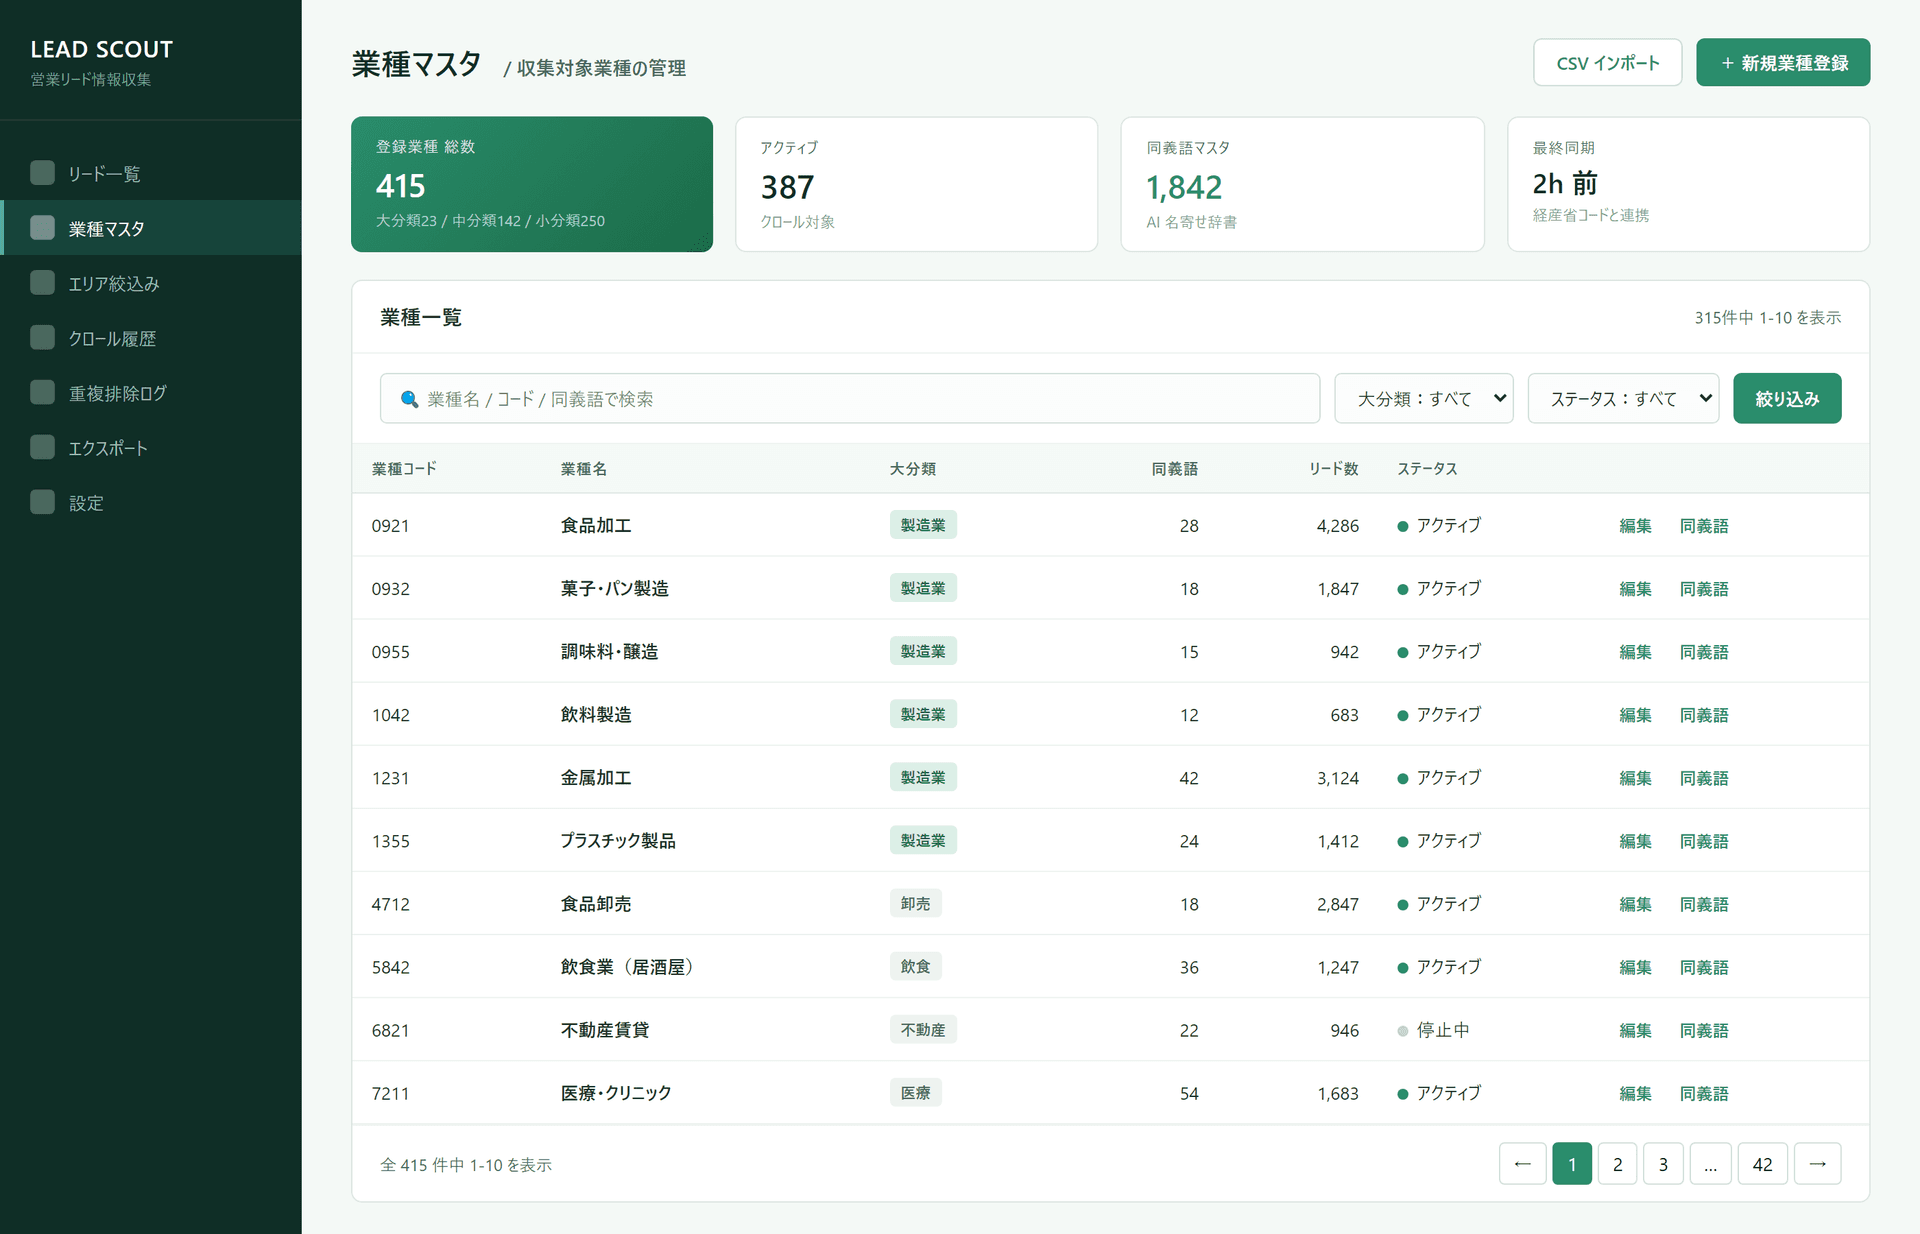
Task: Click the 同義語マスタ 1,842 card
Action: pos(1302,184)
